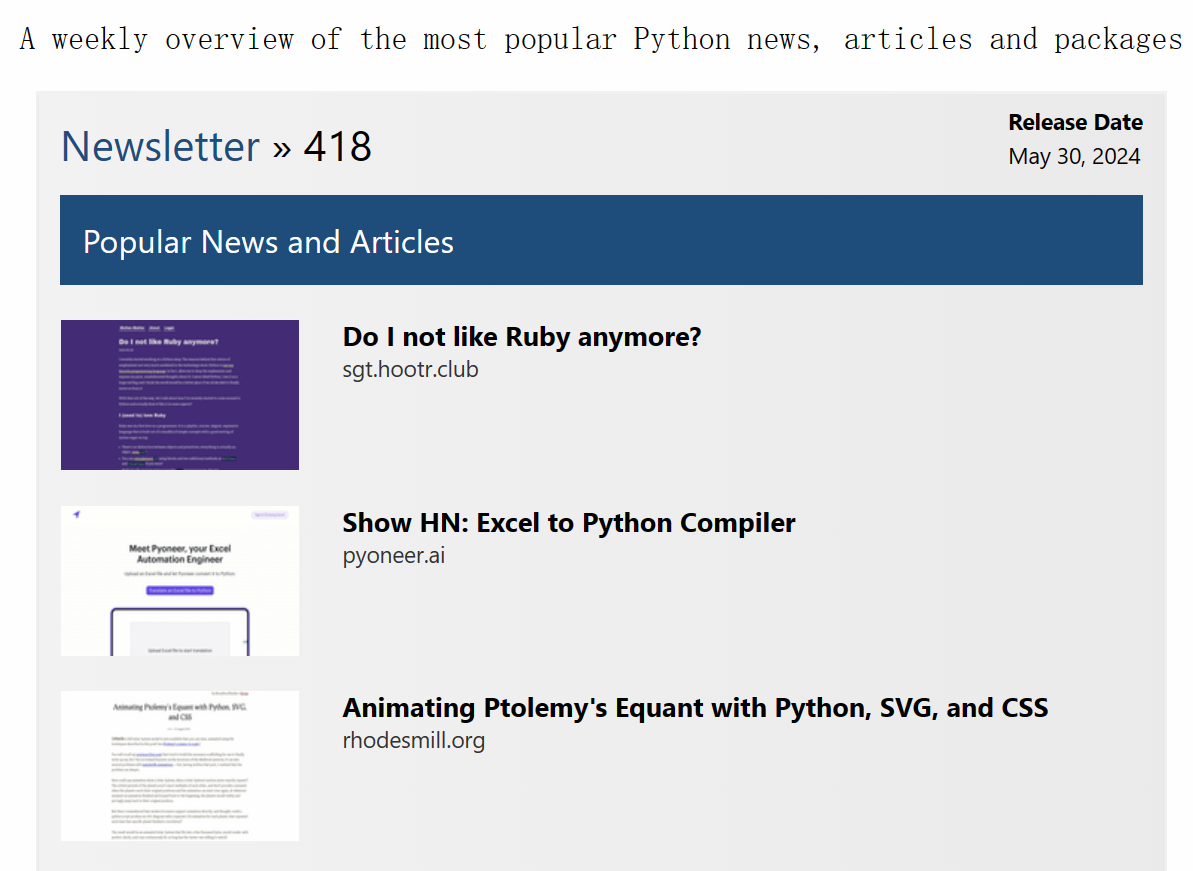Click the sgt.hootr.club domain text

point(410,370)
